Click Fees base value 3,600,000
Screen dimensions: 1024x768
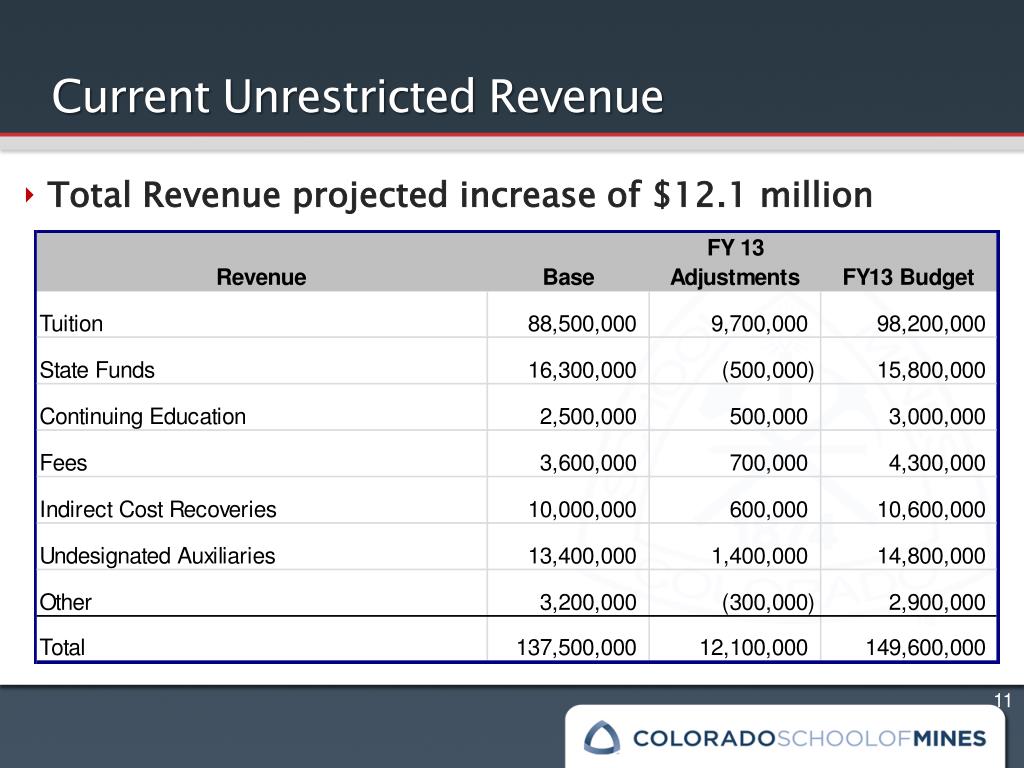point(588,463)
